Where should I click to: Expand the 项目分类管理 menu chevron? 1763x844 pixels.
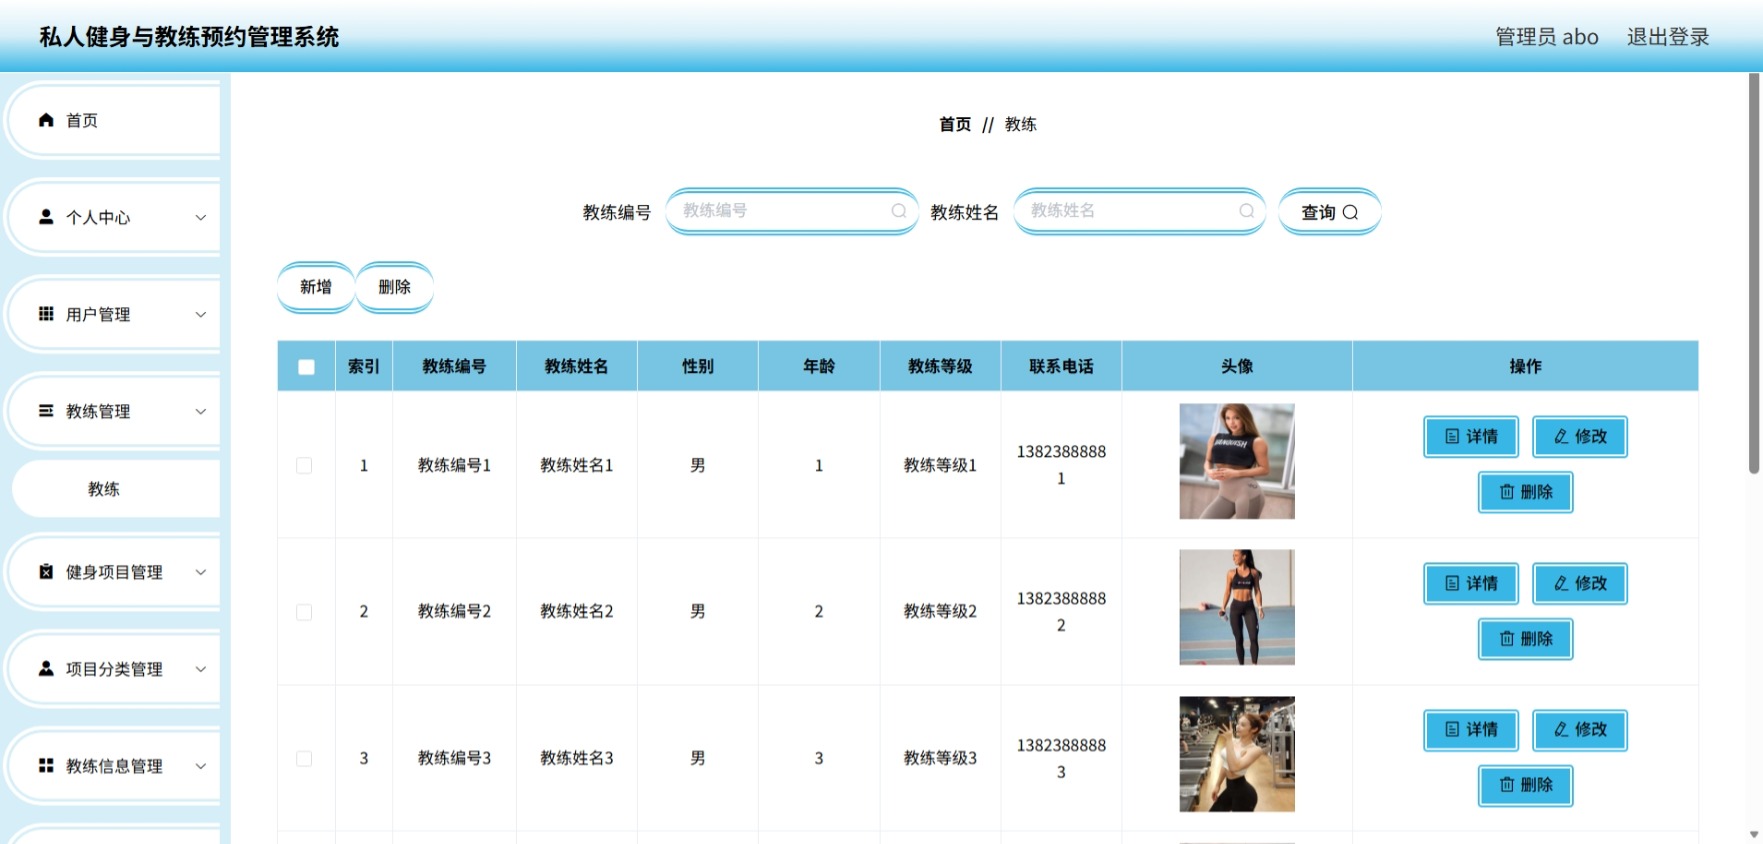pyautogui.click(x=201, y=669)
